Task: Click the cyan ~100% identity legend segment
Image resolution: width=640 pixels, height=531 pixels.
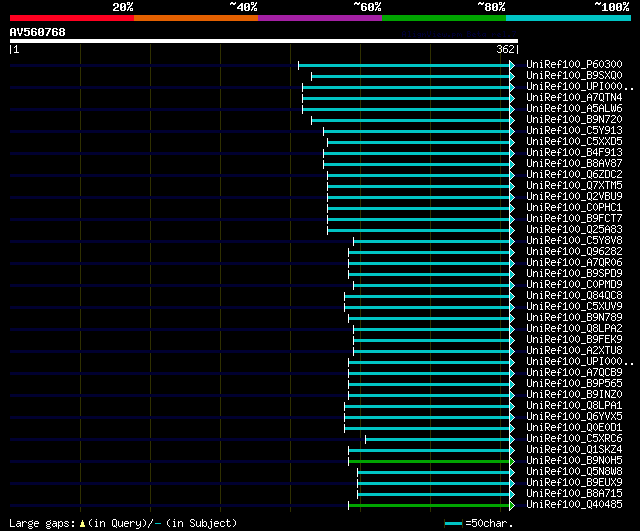Action: pyautogui.click(x=569, y=18)
